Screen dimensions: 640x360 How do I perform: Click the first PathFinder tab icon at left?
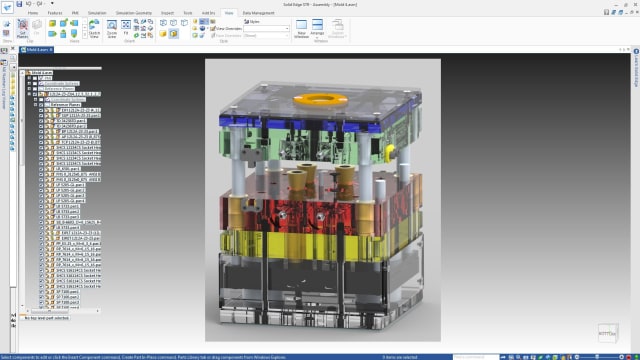(x=4, y=51)
